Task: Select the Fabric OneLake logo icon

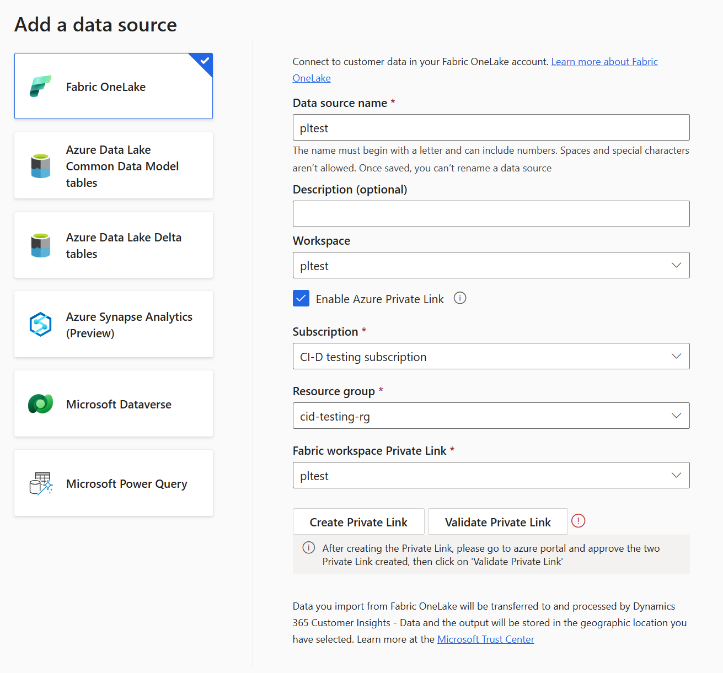Action: [41, 86]
